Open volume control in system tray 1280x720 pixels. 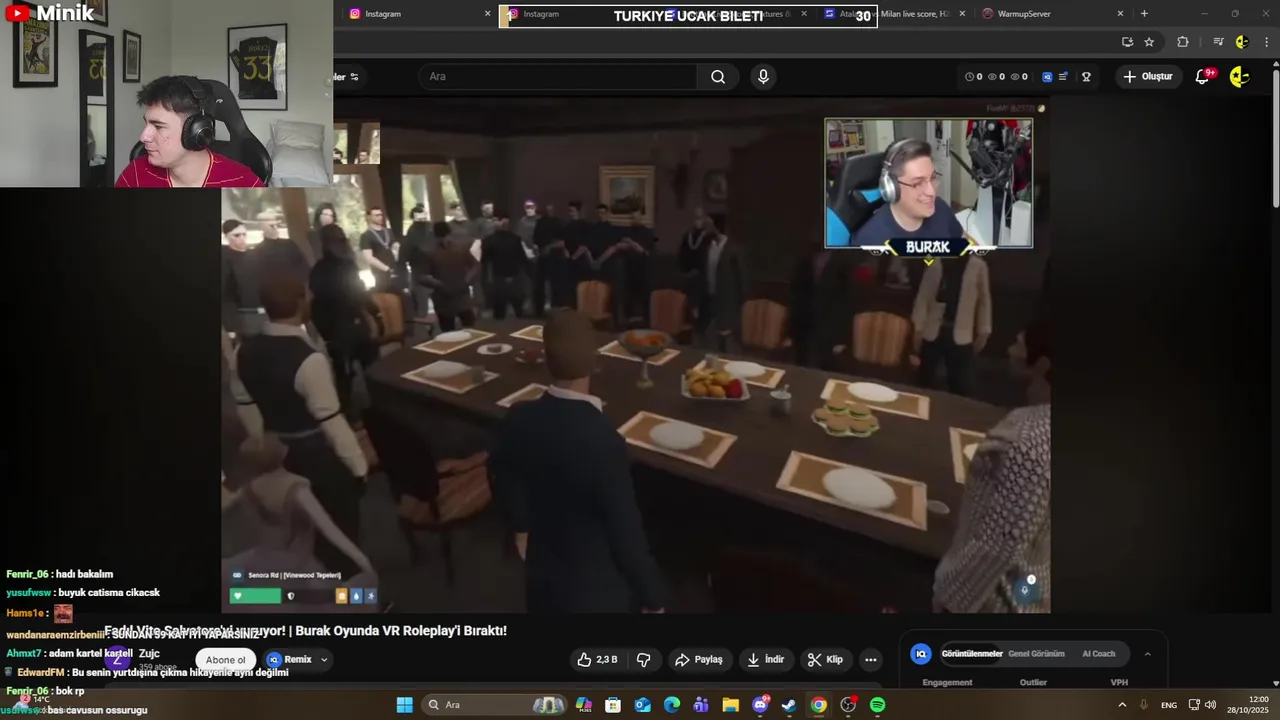pos(1211,705)
